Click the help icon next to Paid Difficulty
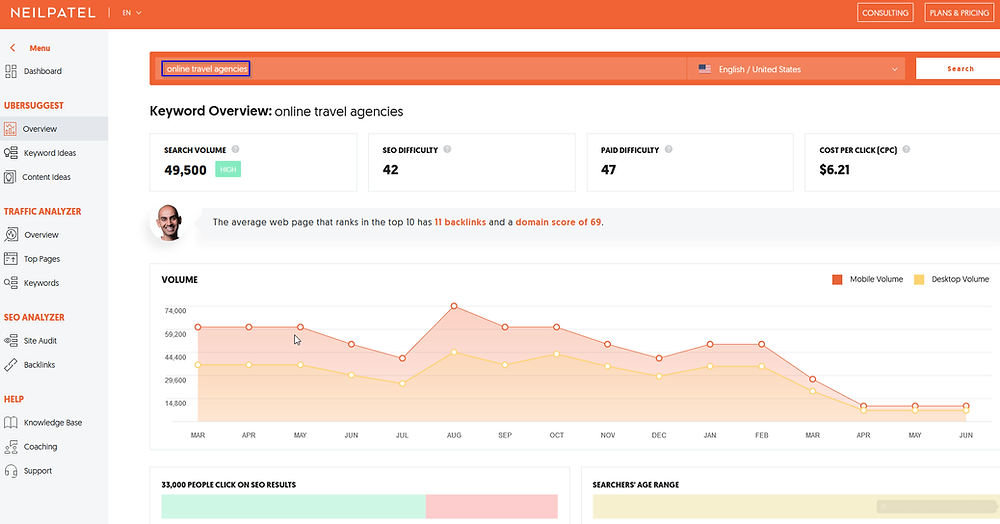1000x524 pixels. pyautogui.click(x=668, y=149)
